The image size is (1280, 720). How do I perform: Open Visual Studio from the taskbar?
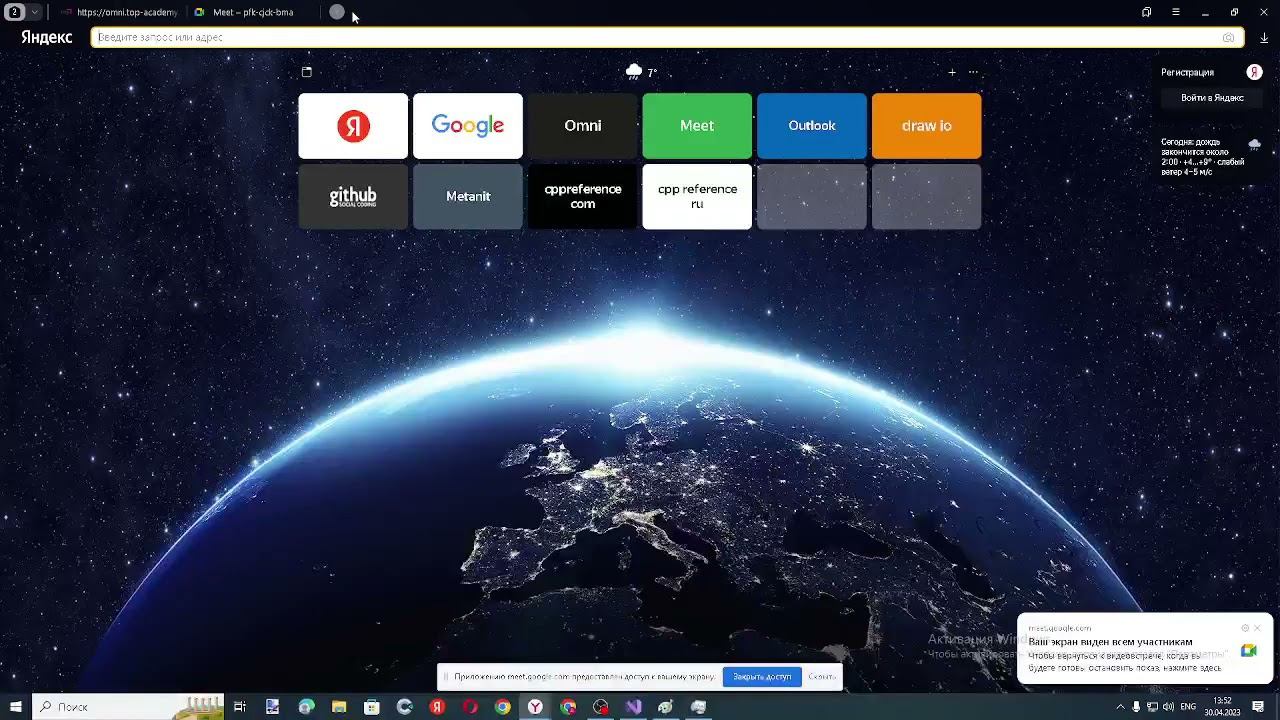coord(634,707)
